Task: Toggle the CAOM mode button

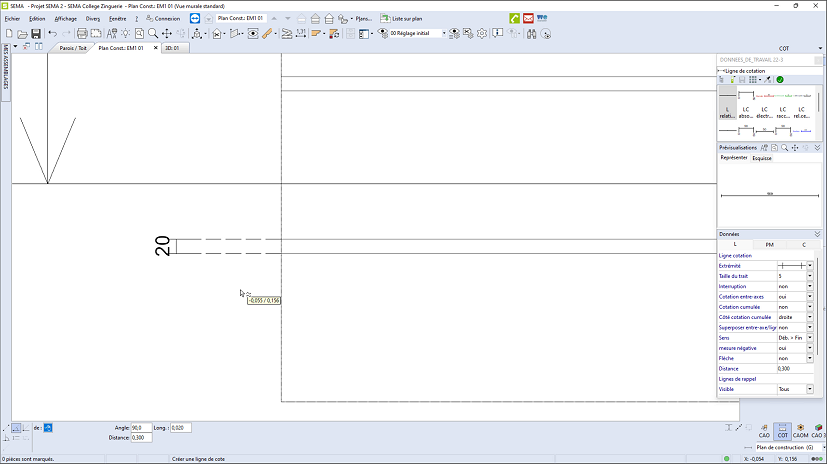Action: [801, 430]
